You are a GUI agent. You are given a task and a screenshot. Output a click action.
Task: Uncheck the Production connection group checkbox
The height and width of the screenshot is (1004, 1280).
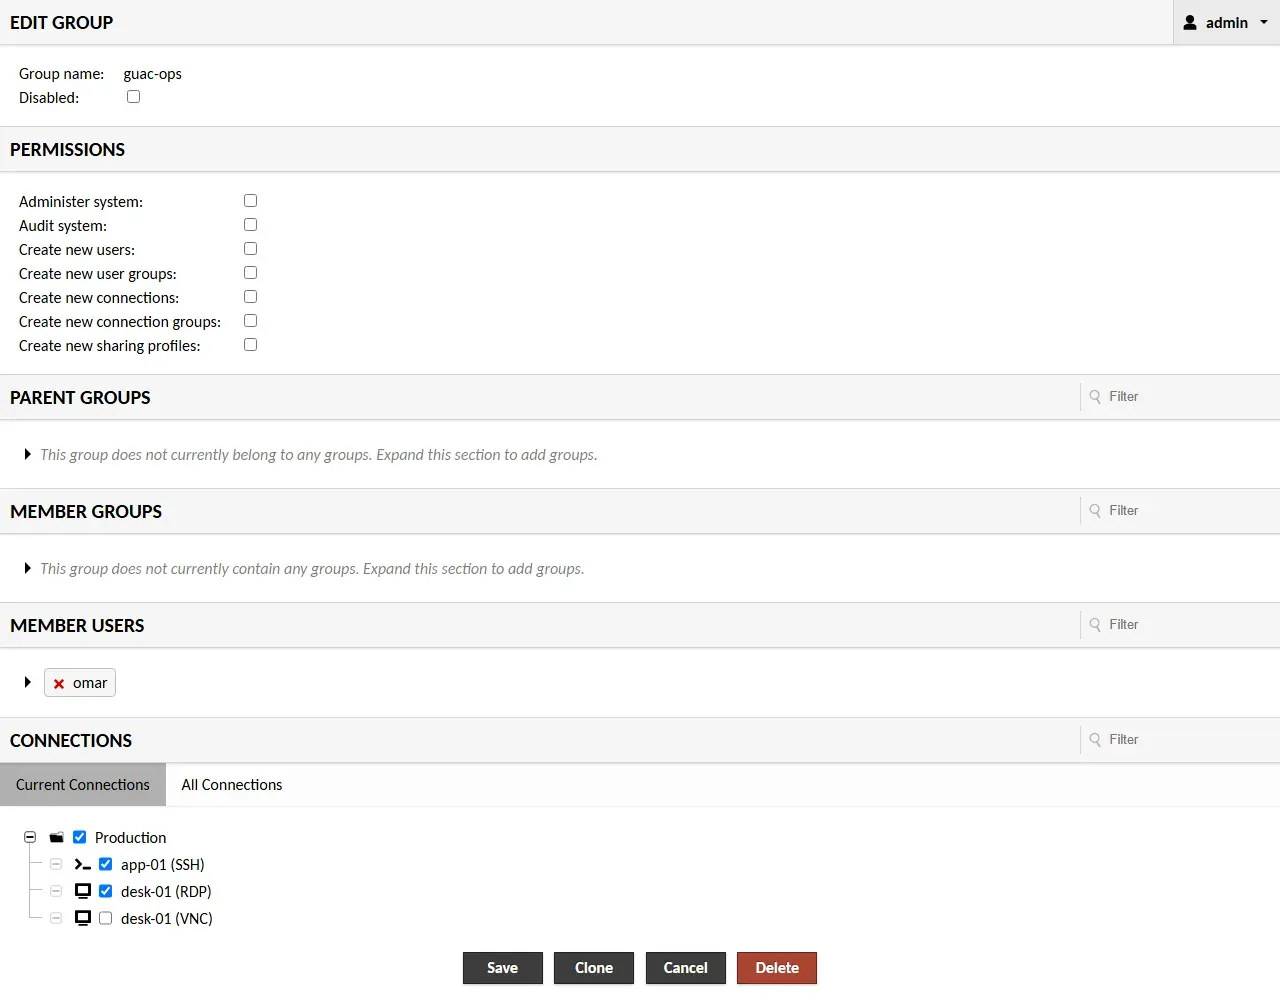click(80, 837)
